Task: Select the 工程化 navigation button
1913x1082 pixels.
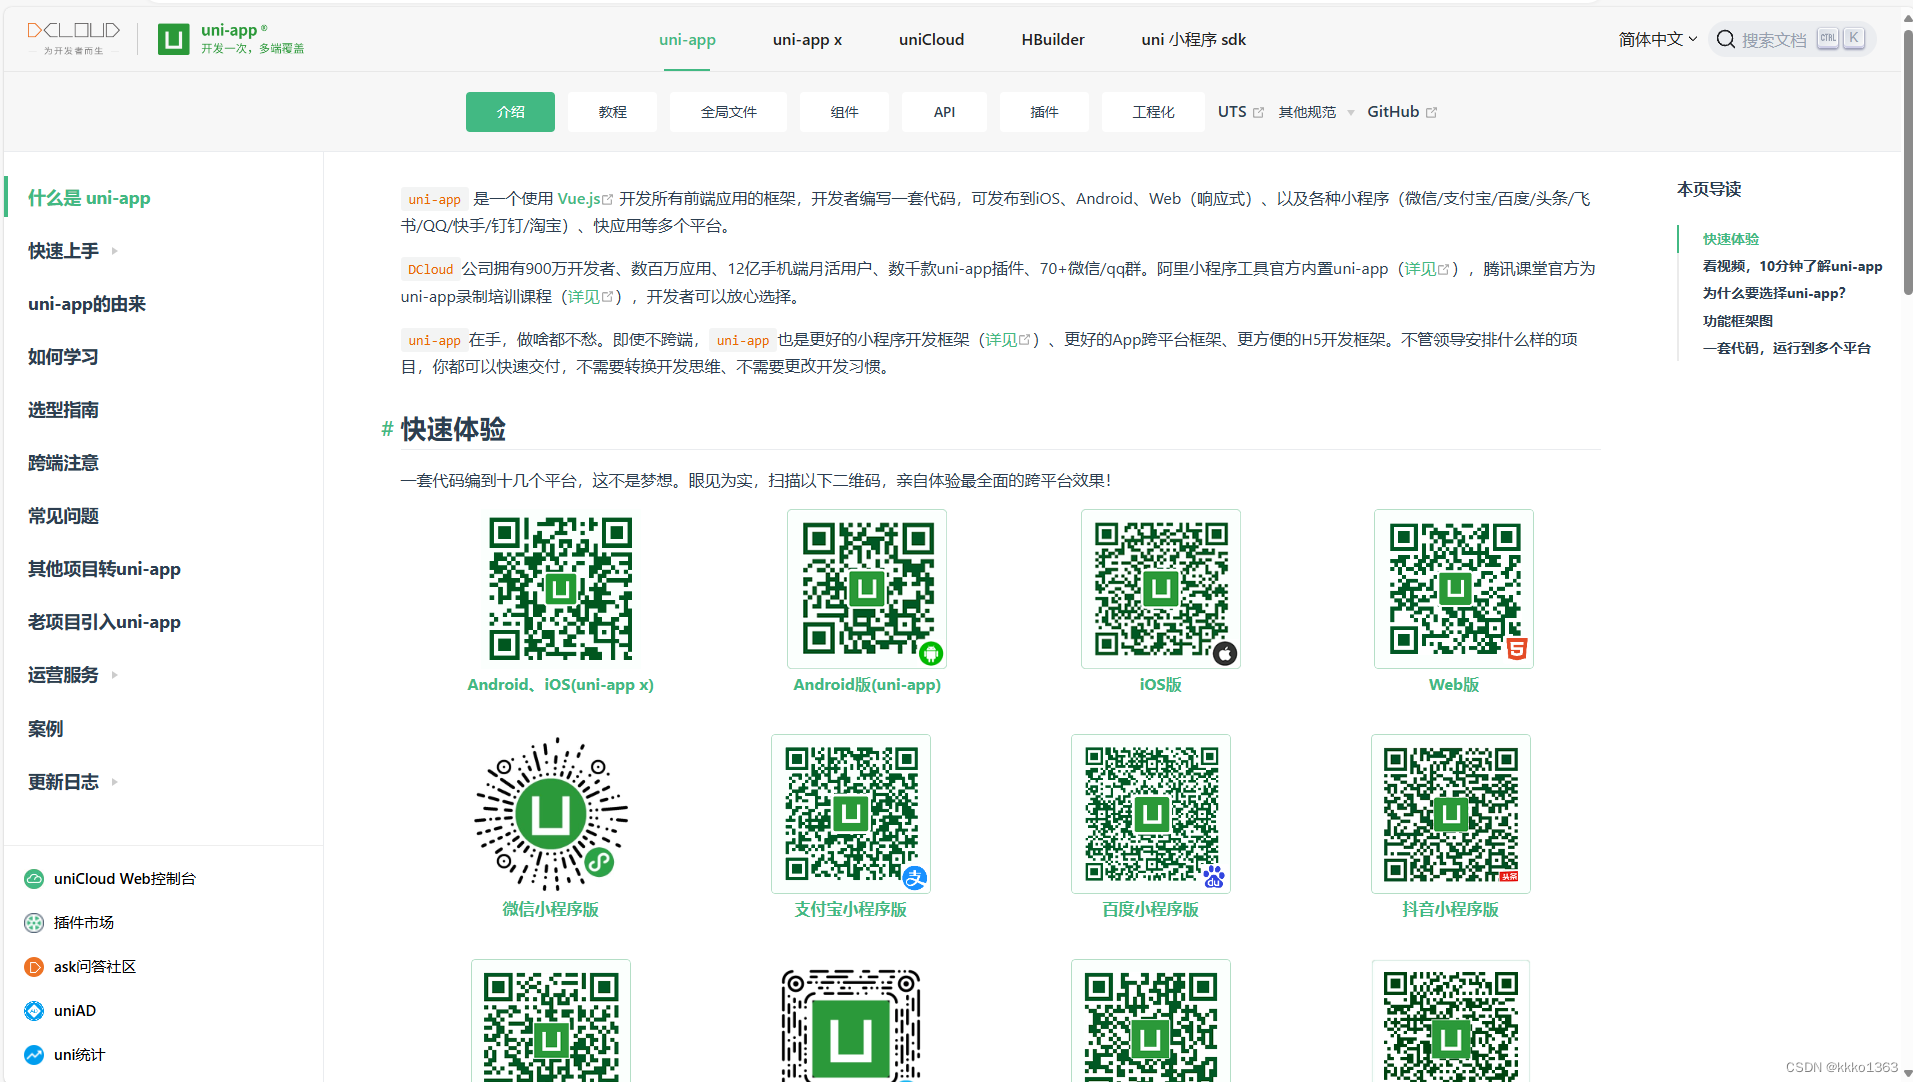Action: [1153, 112]
